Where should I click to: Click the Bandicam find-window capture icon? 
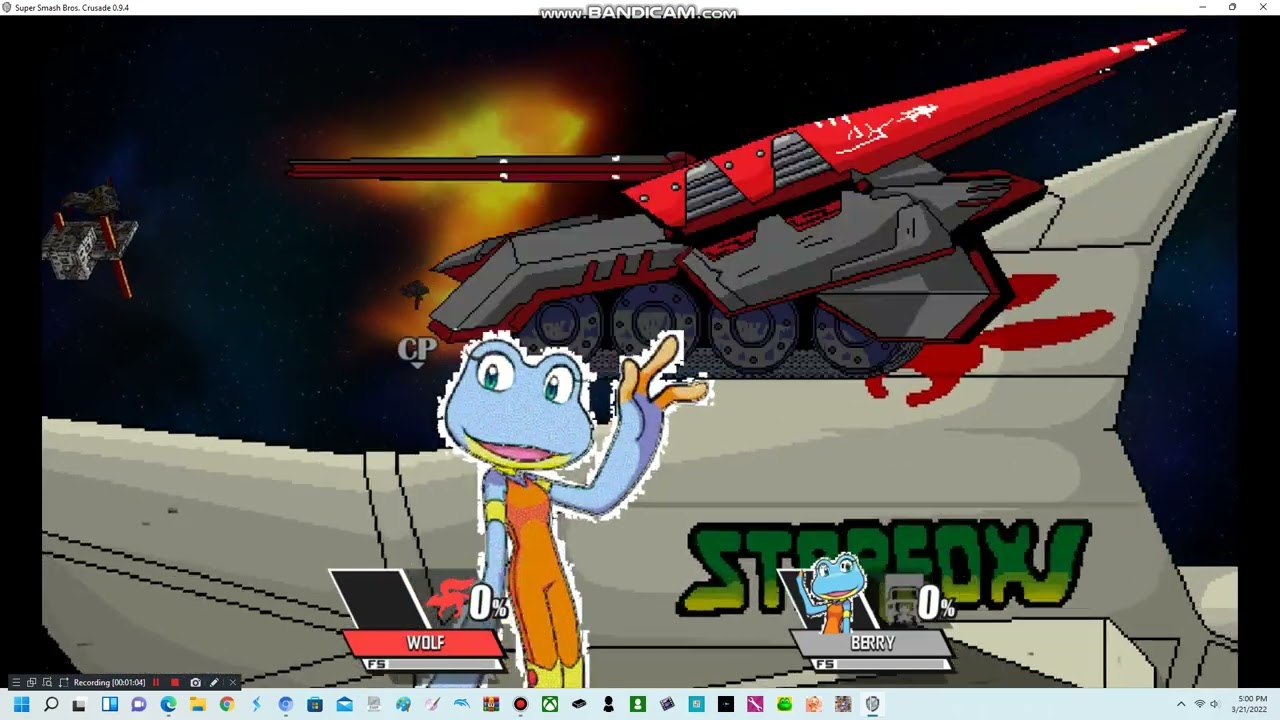tap(48, 682)
